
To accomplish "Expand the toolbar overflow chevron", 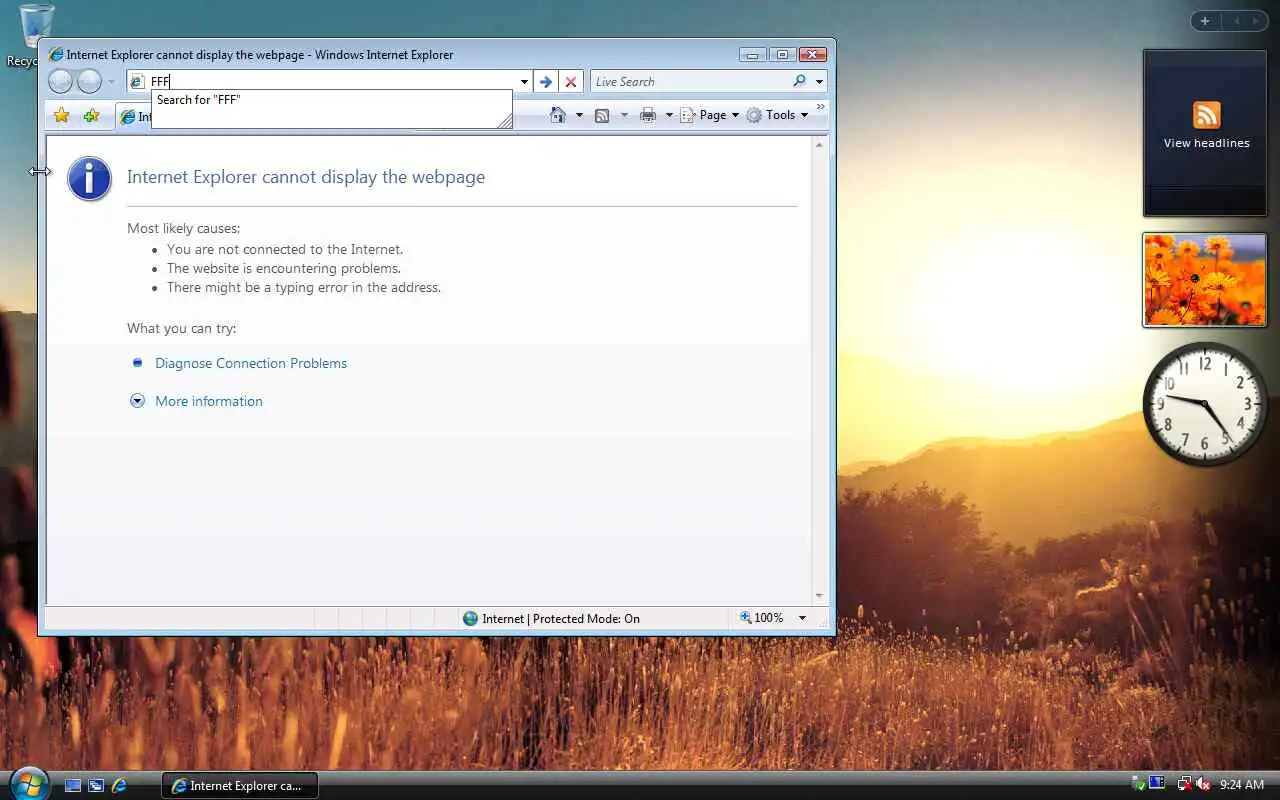I will [x=821, y=107].
